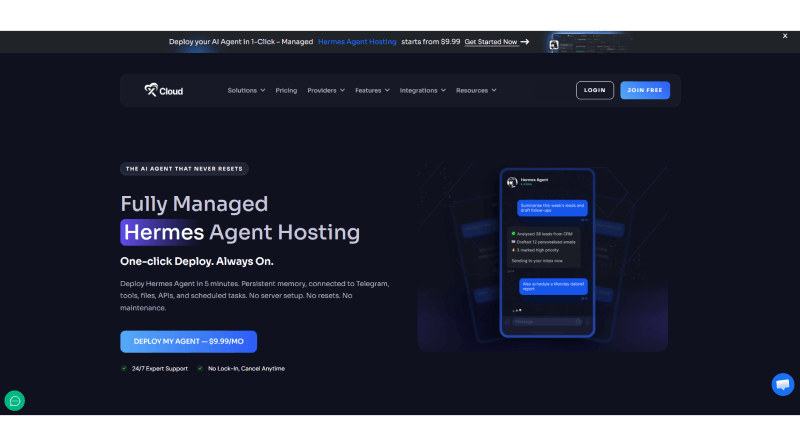Click the green checkmark beside No Lock-in

(200, 368)
